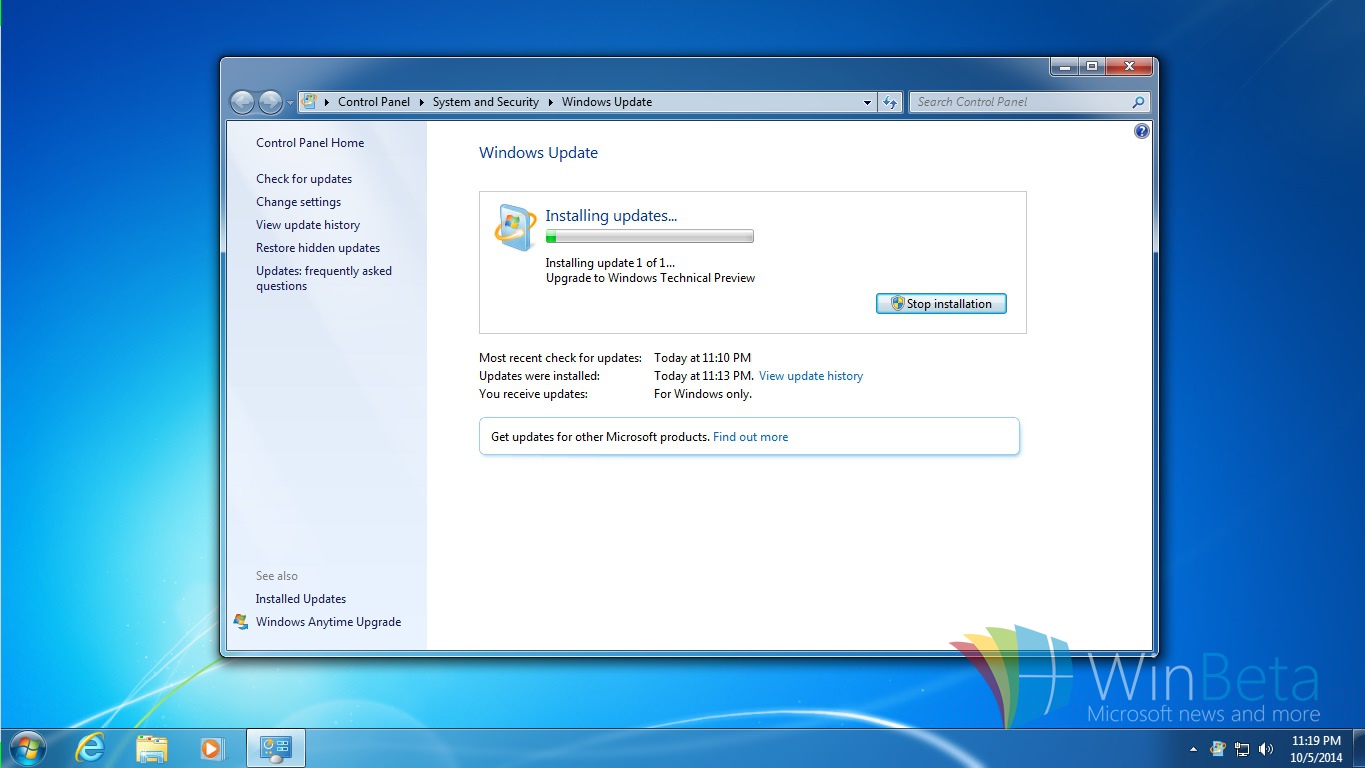Screen dimensions: 1365x768
Task: Click Find out more link
Action: (x=750, y=437)
